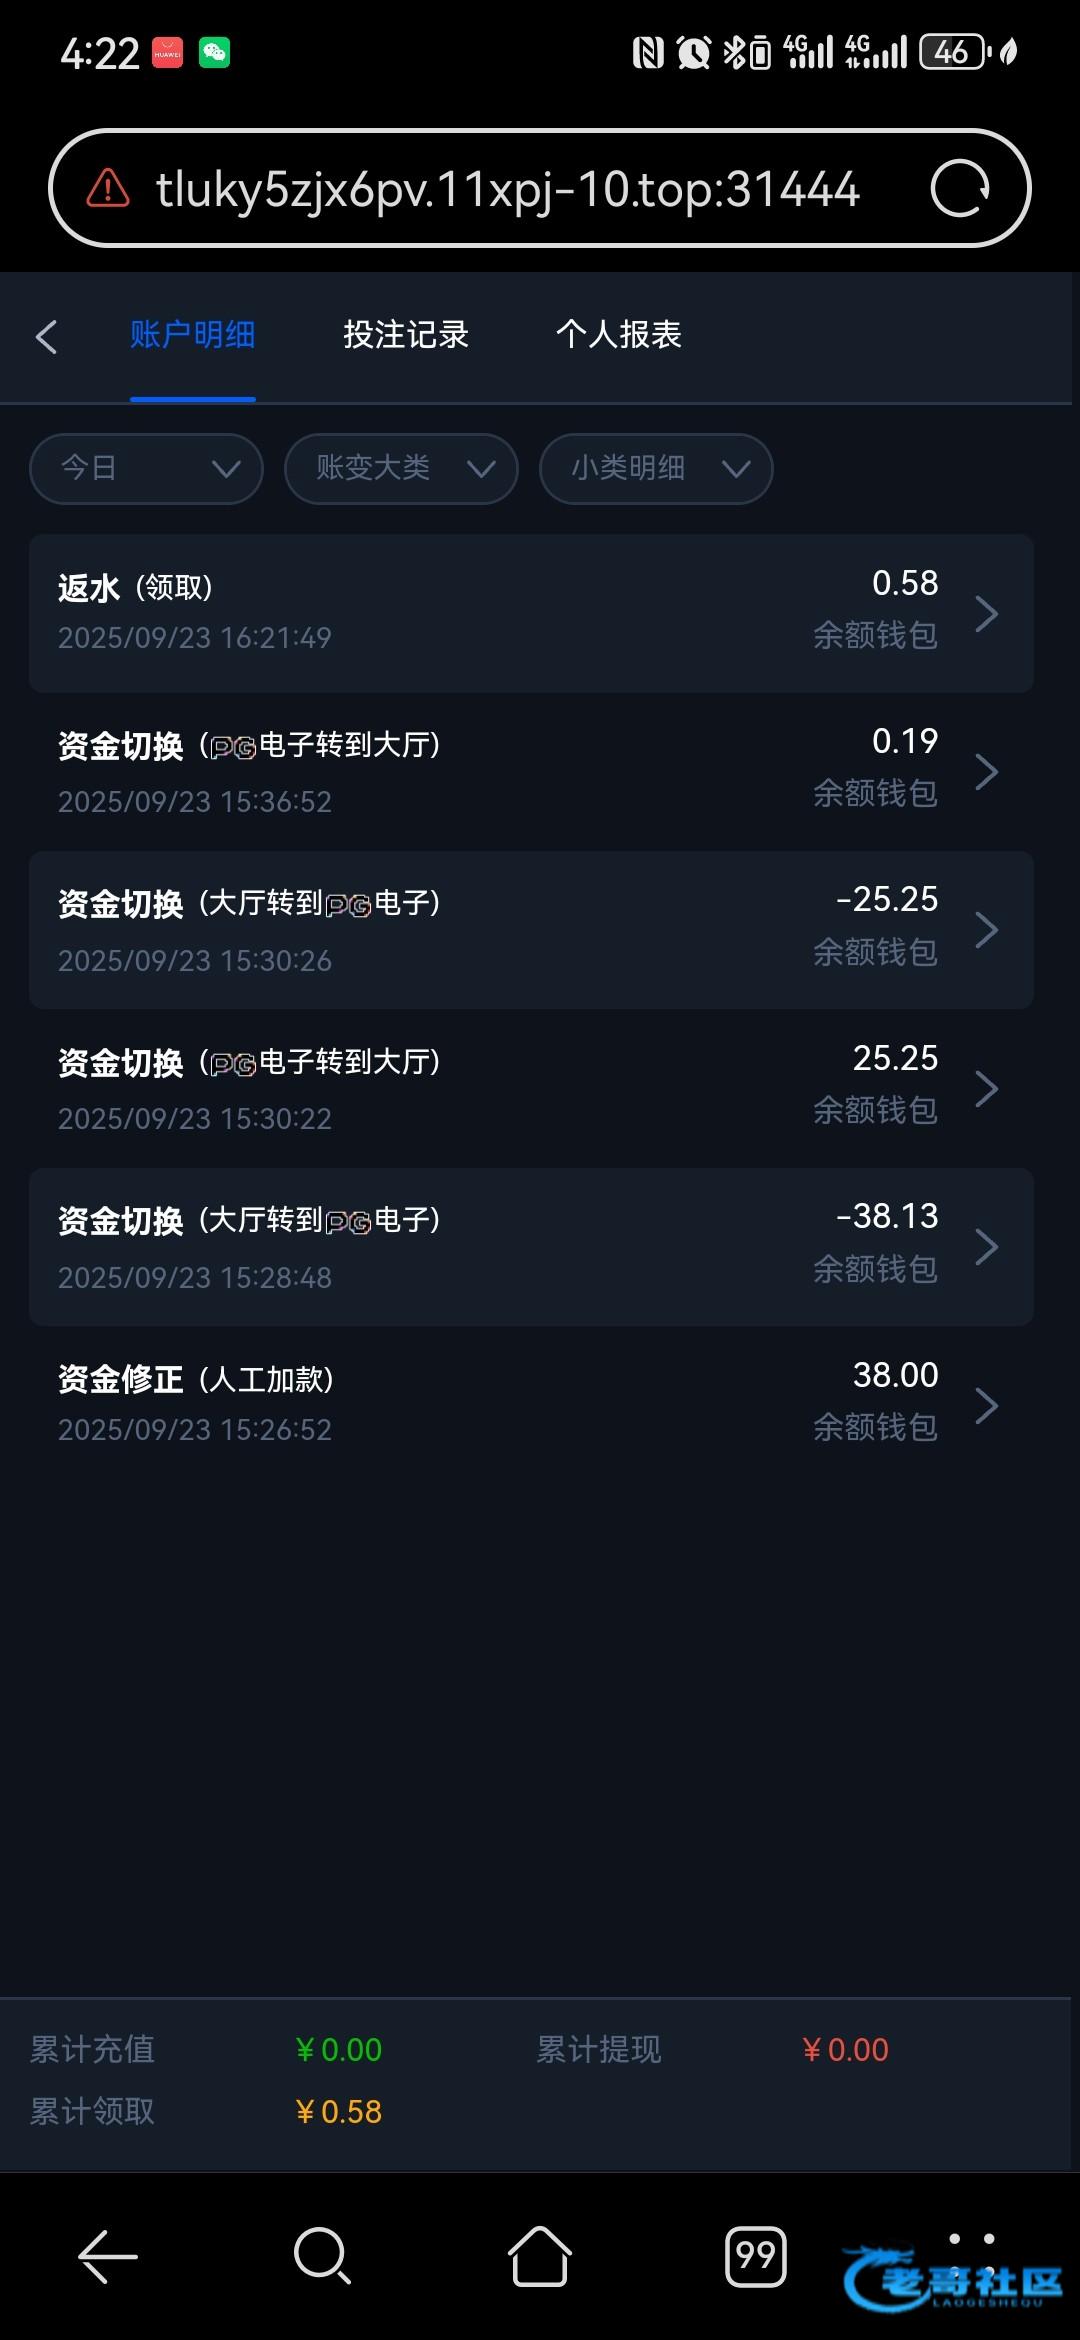
Task: Expand details chevron for the 0.19 transfer
Action: [986, 771]
